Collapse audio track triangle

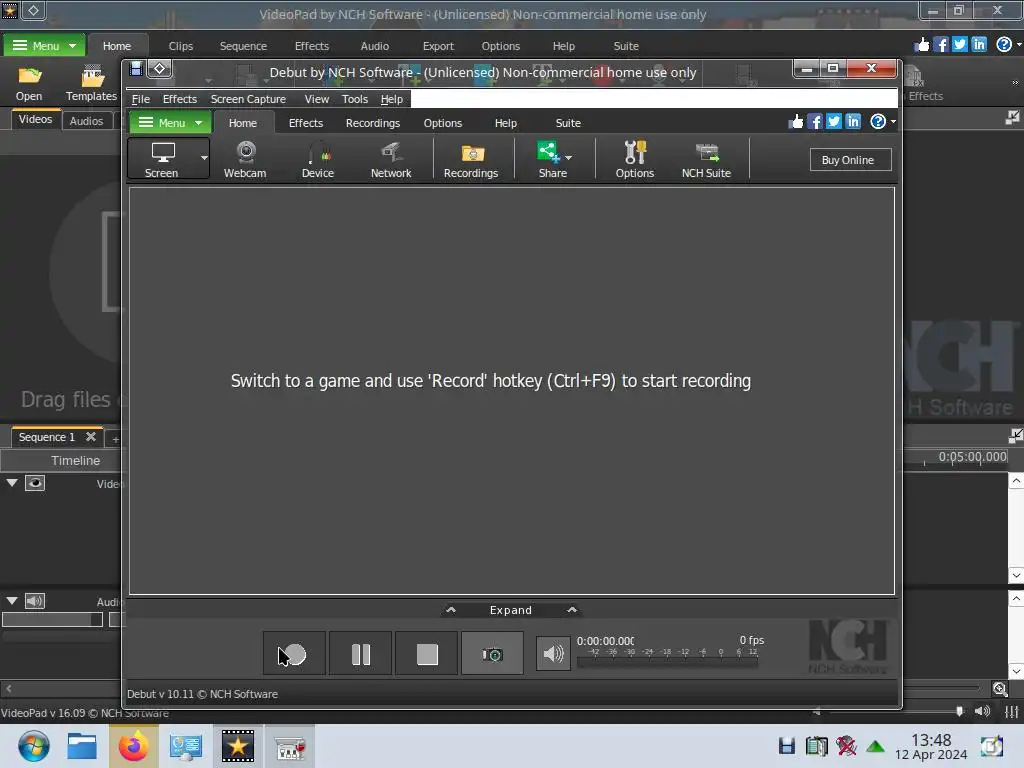click(12, 600)
